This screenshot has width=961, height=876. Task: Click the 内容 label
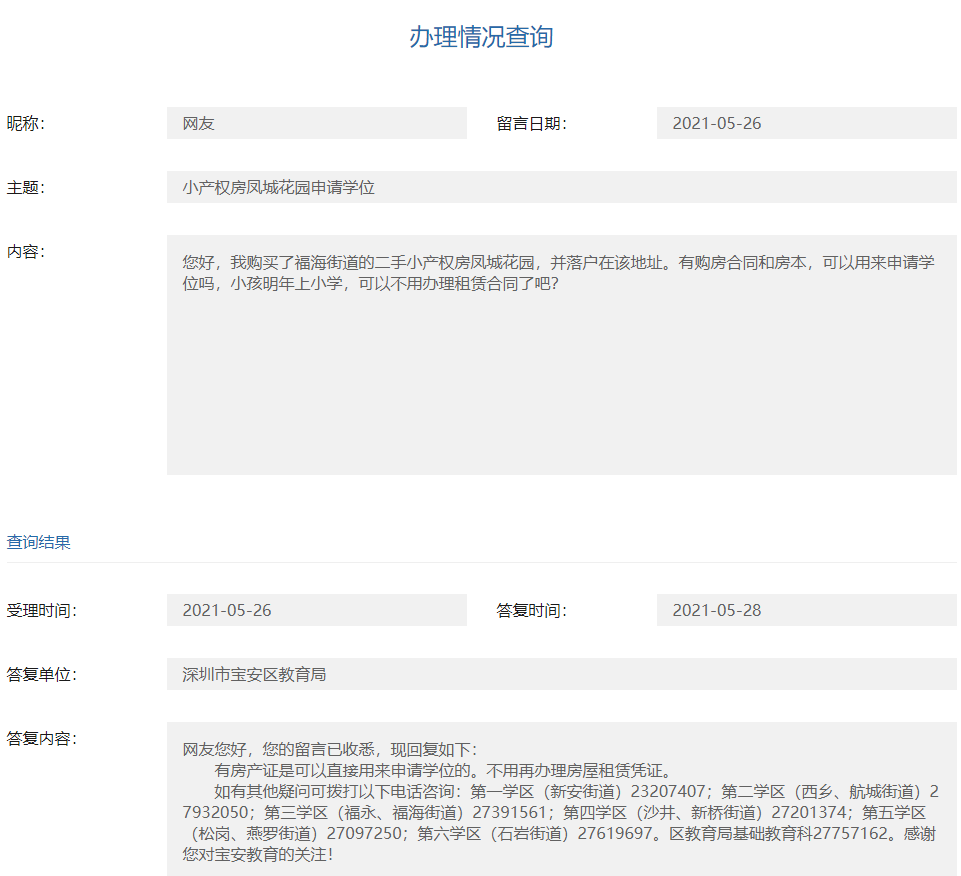26,251
